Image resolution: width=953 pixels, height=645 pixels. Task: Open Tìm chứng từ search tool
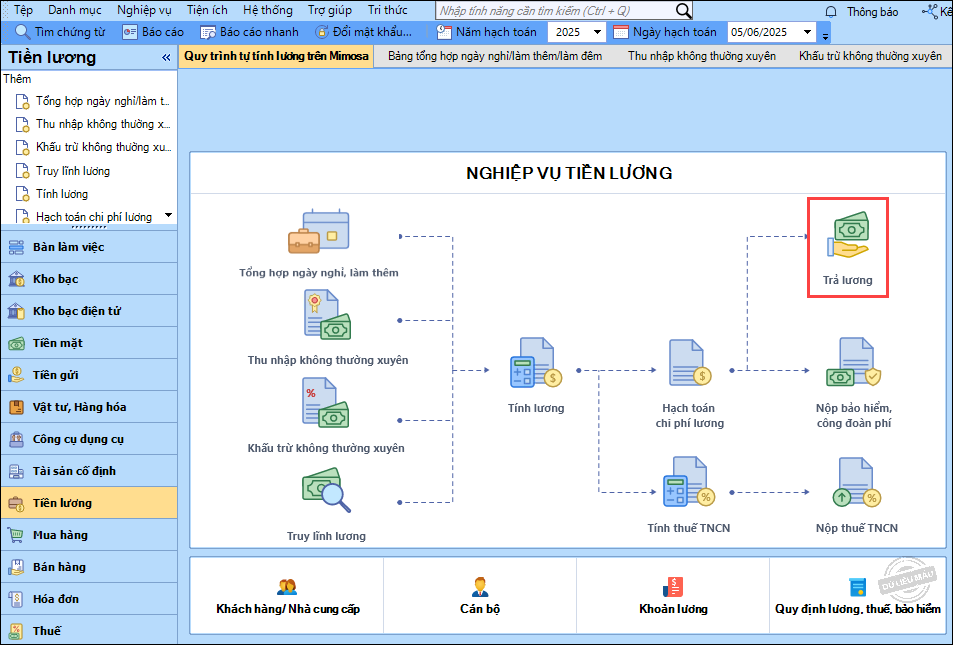pyautogui.click(x=60, y=32)
